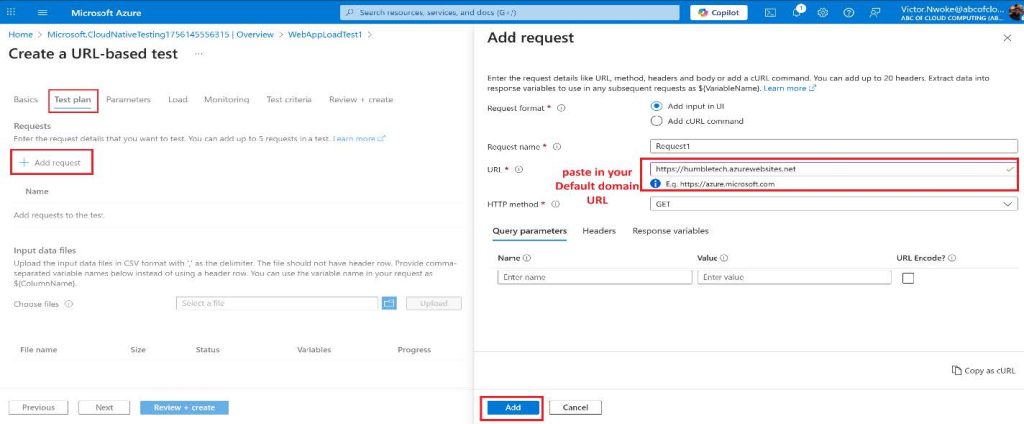The height and width of the screenshot is (424, 1024).
Task: Click the URL input field
Action: (x=834, y=169)
